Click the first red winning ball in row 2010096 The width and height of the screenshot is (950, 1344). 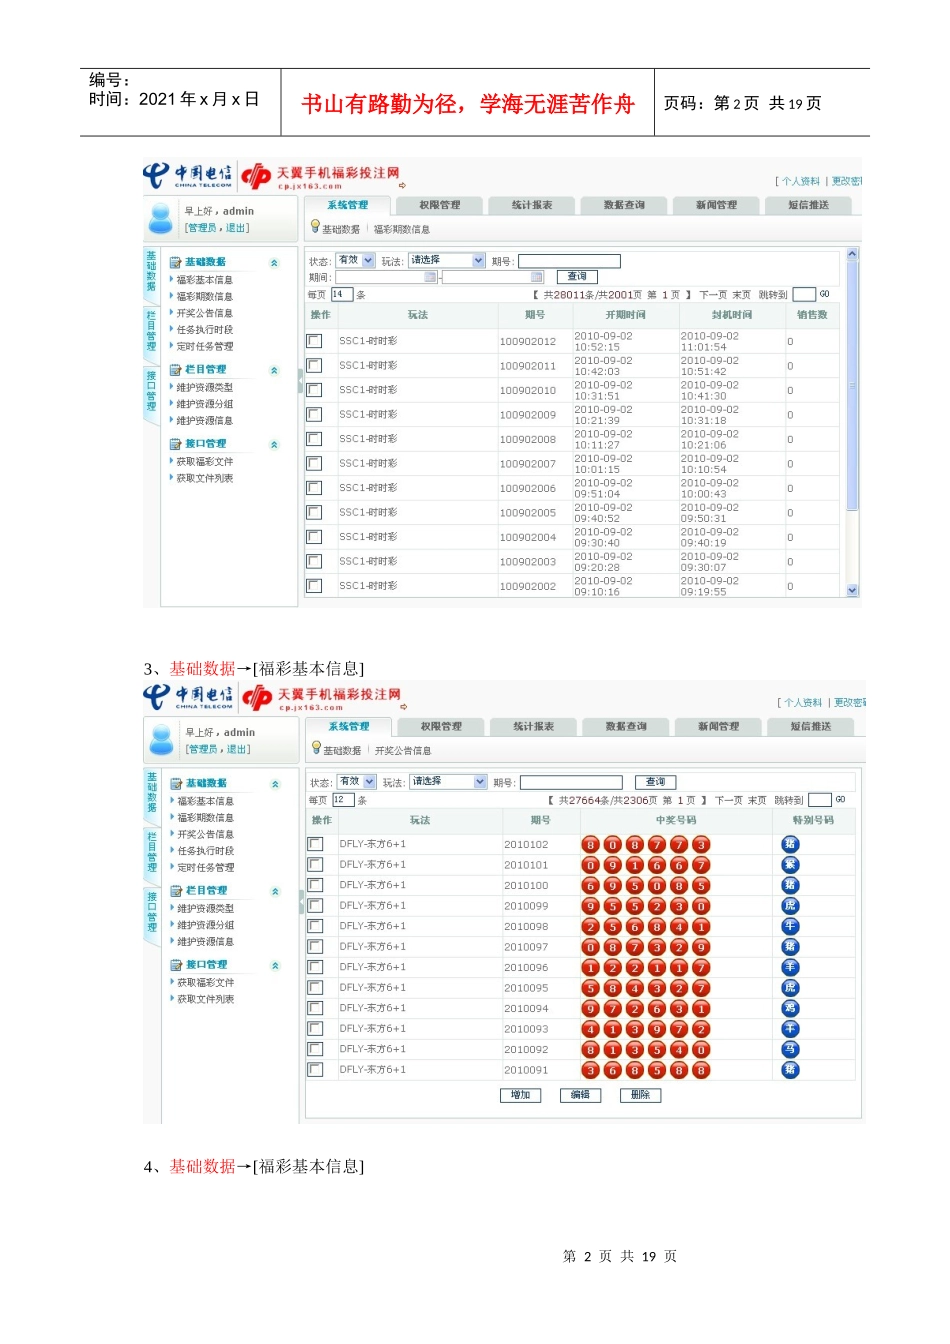click(591, 968)
